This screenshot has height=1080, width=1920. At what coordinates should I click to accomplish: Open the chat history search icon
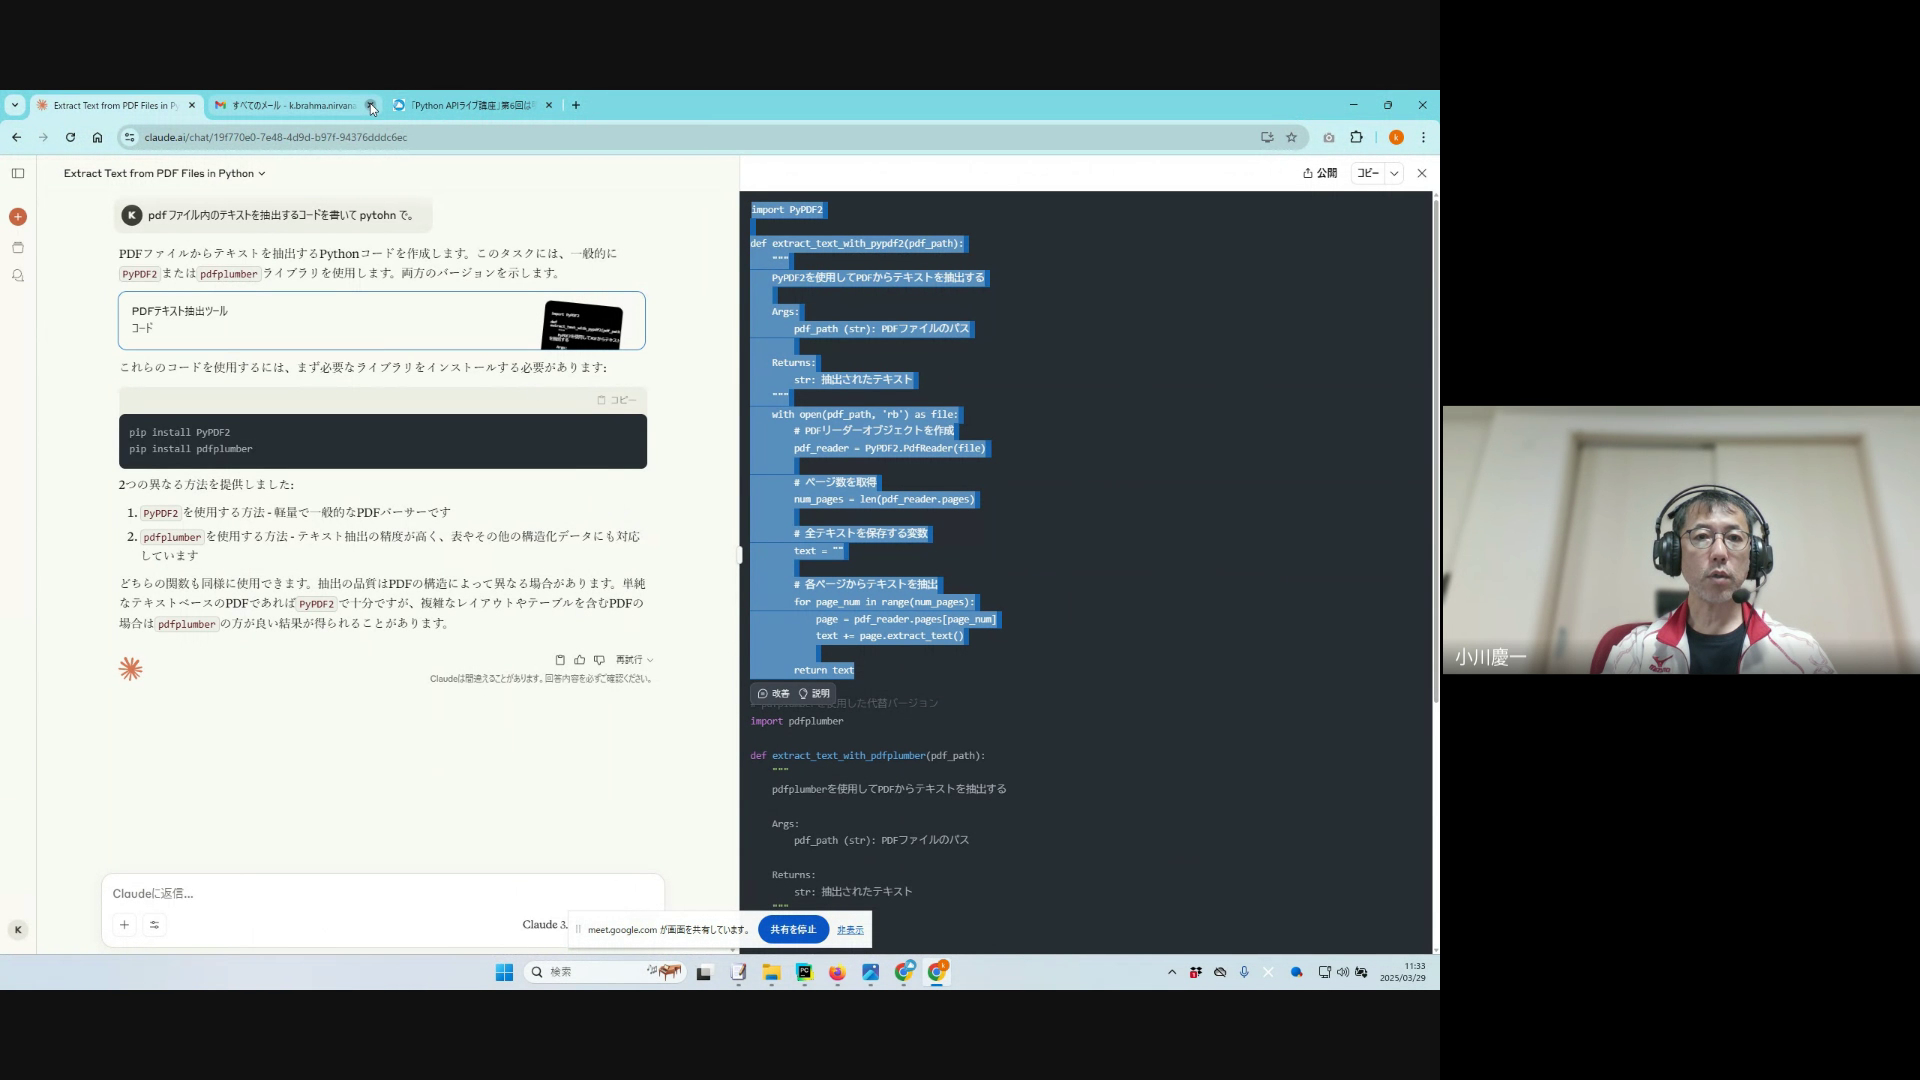click(18, 276)
